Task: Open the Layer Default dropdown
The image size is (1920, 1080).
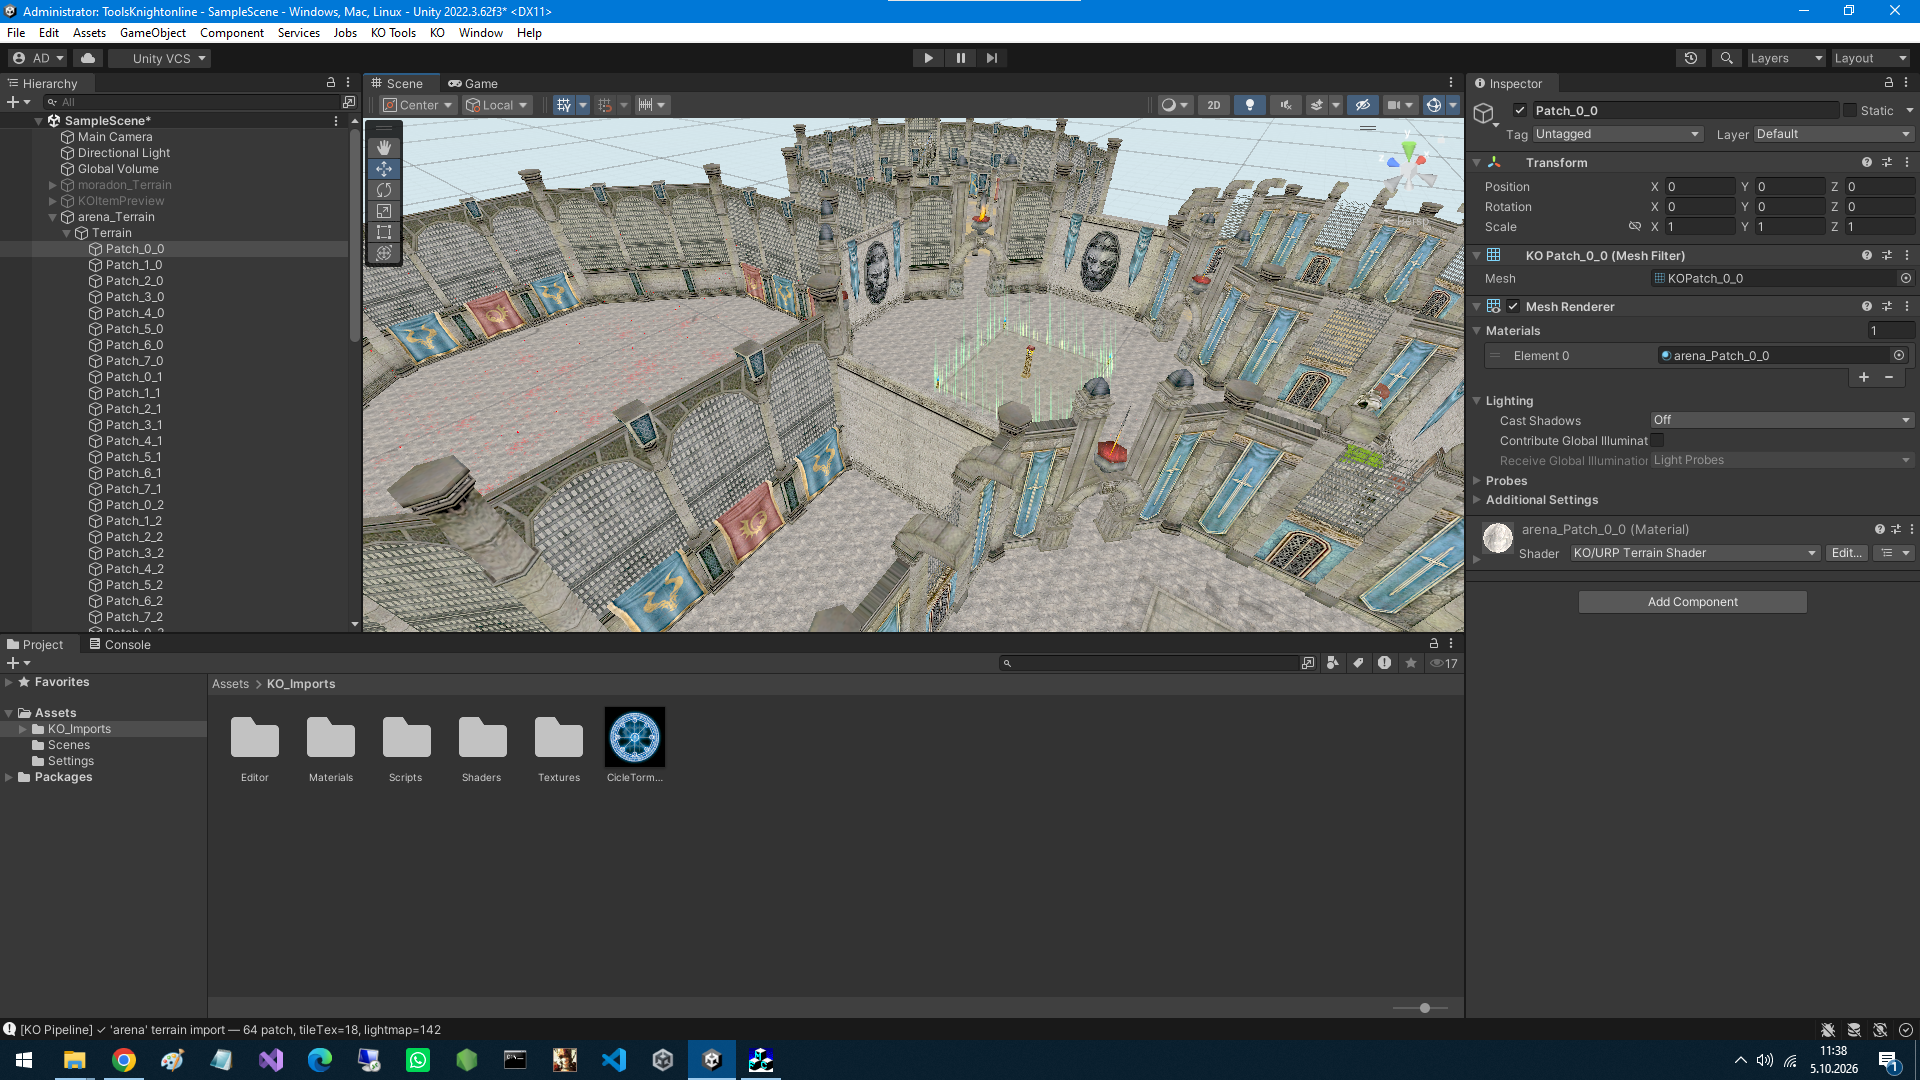Action: coord(1834,134)
